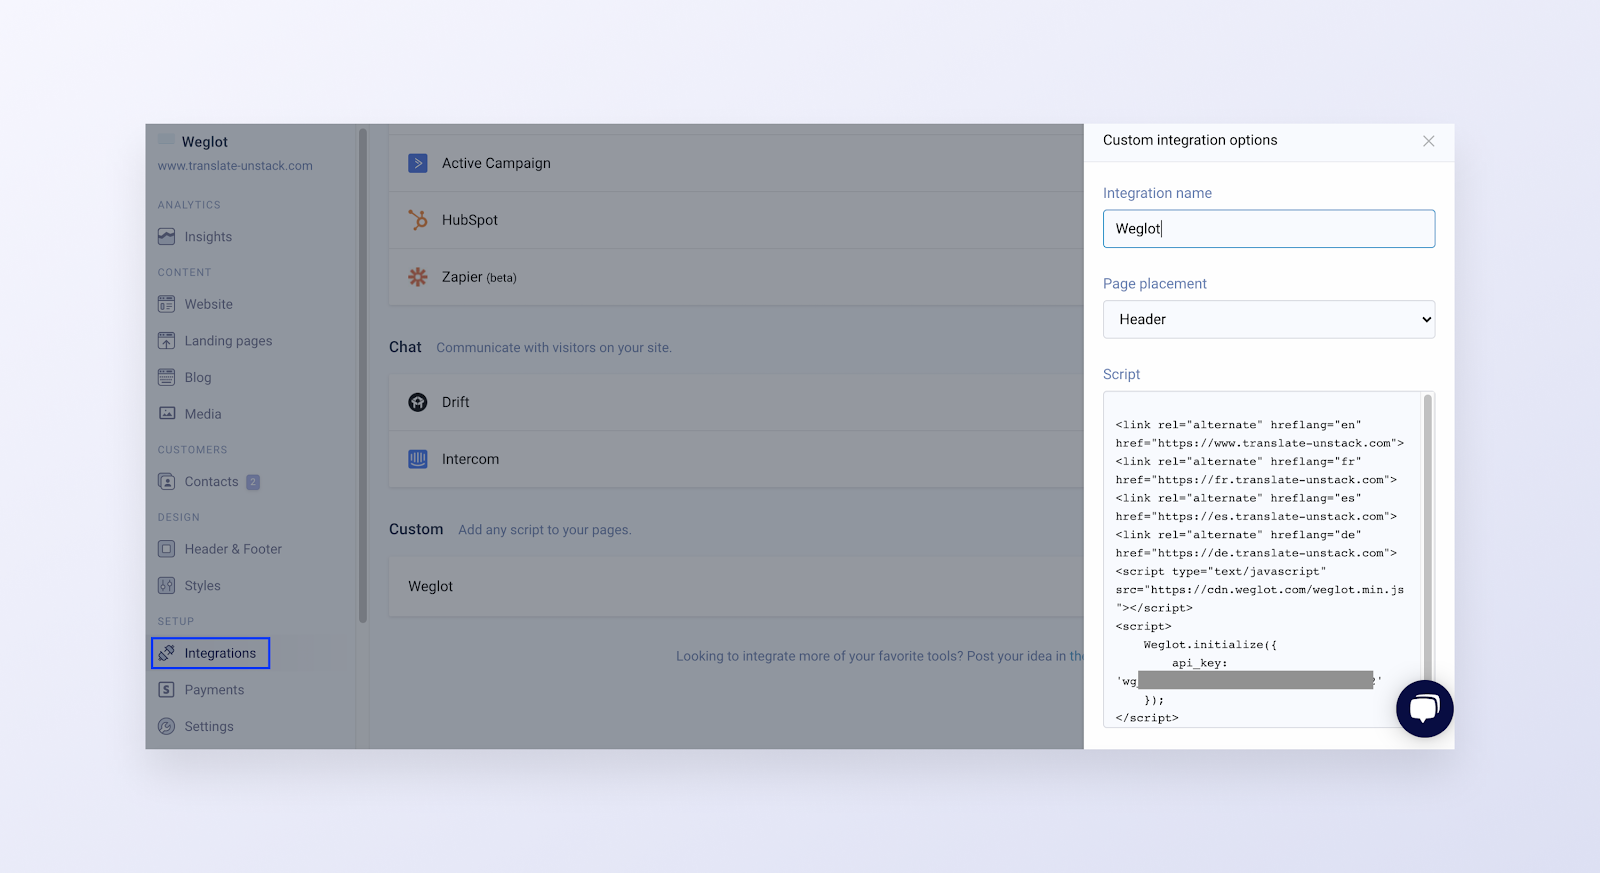The height and width of the screenshot is (873, 1600).
Task: Click the Script label
Action: [x=1121, y=374]
